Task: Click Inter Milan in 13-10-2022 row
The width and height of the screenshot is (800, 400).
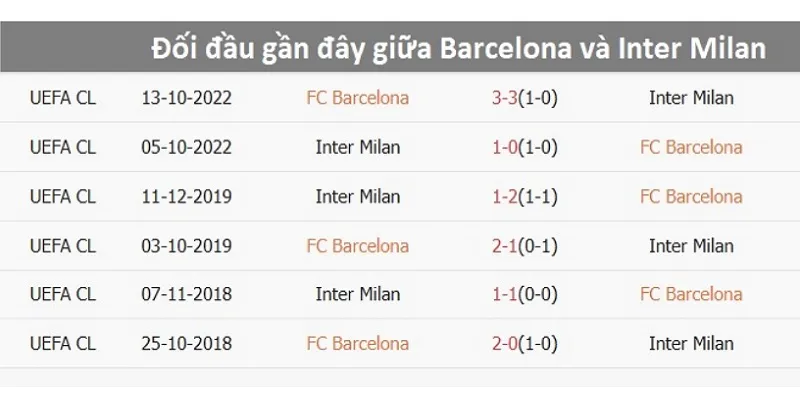Action: pos(691,98)
